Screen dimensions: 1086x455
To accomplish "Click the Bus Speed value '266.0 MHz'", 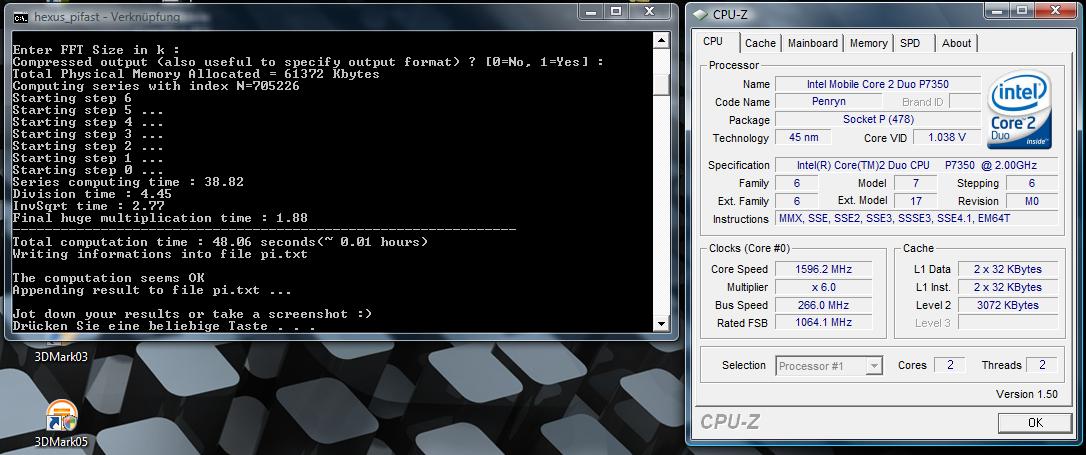I will point(823,305).
